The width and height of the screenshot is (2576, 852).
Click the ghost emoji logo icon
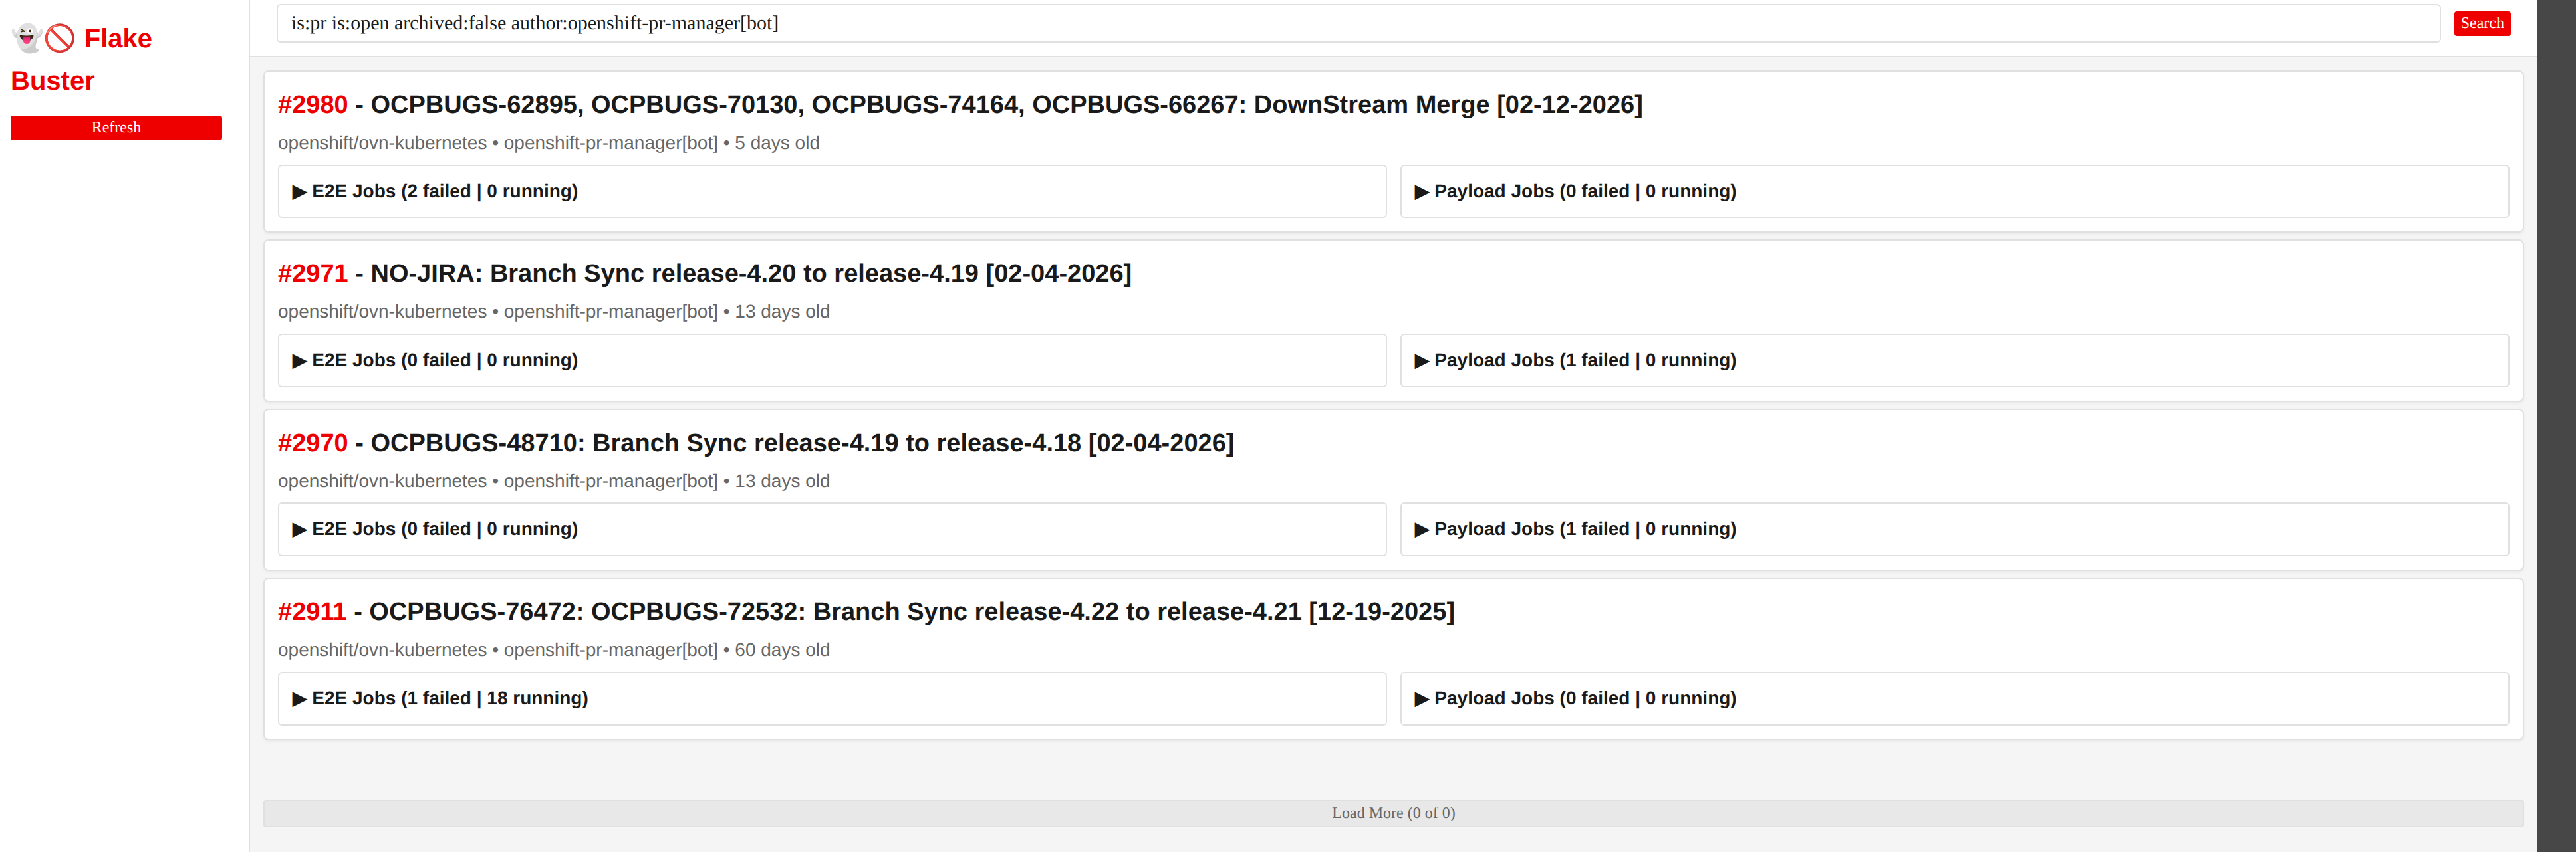point(26,38)
